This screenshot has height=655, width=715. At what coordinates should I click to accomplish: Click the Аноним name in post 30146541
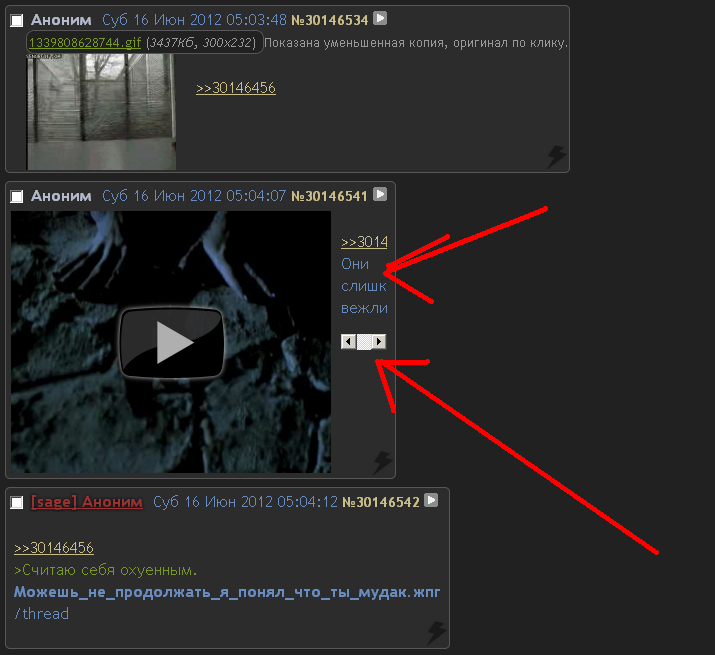point(61,197)
